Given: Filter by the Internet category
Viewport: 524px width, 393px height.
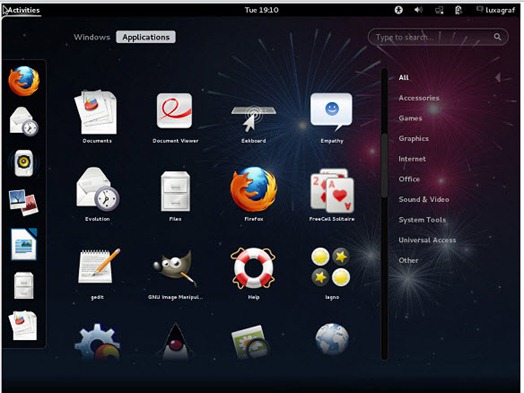Looking at the screenshot, I should 412,159.
